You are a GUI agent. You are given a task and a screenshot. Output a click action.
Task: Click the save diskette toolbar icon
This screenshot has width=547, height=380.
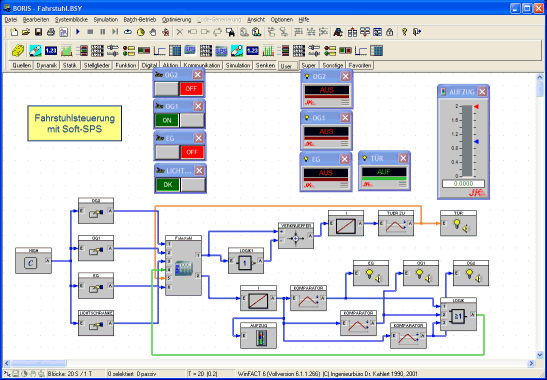click(x=38, y=32)
